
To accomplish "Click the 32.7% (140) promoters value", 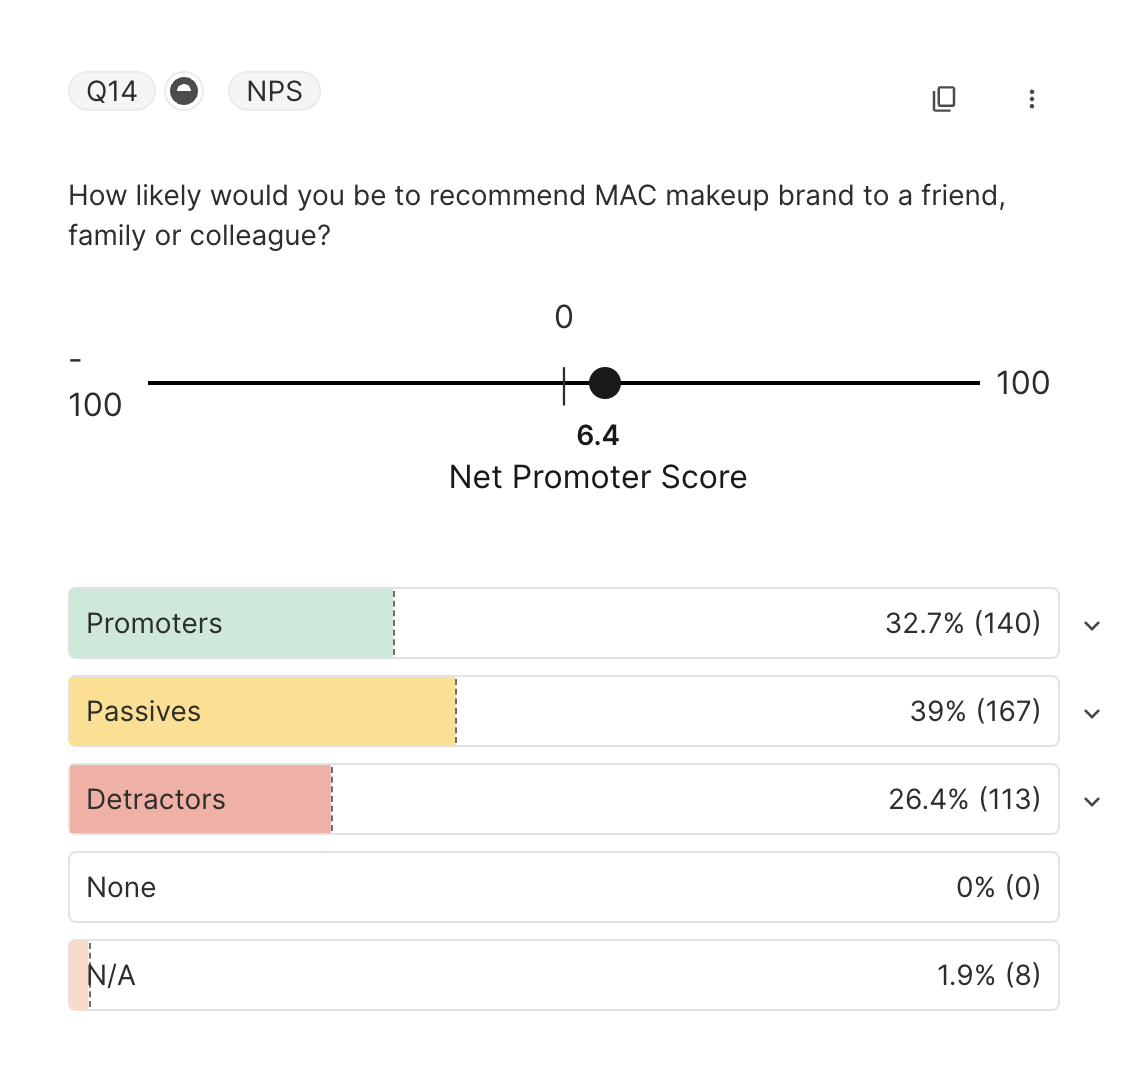I will 962,623.
